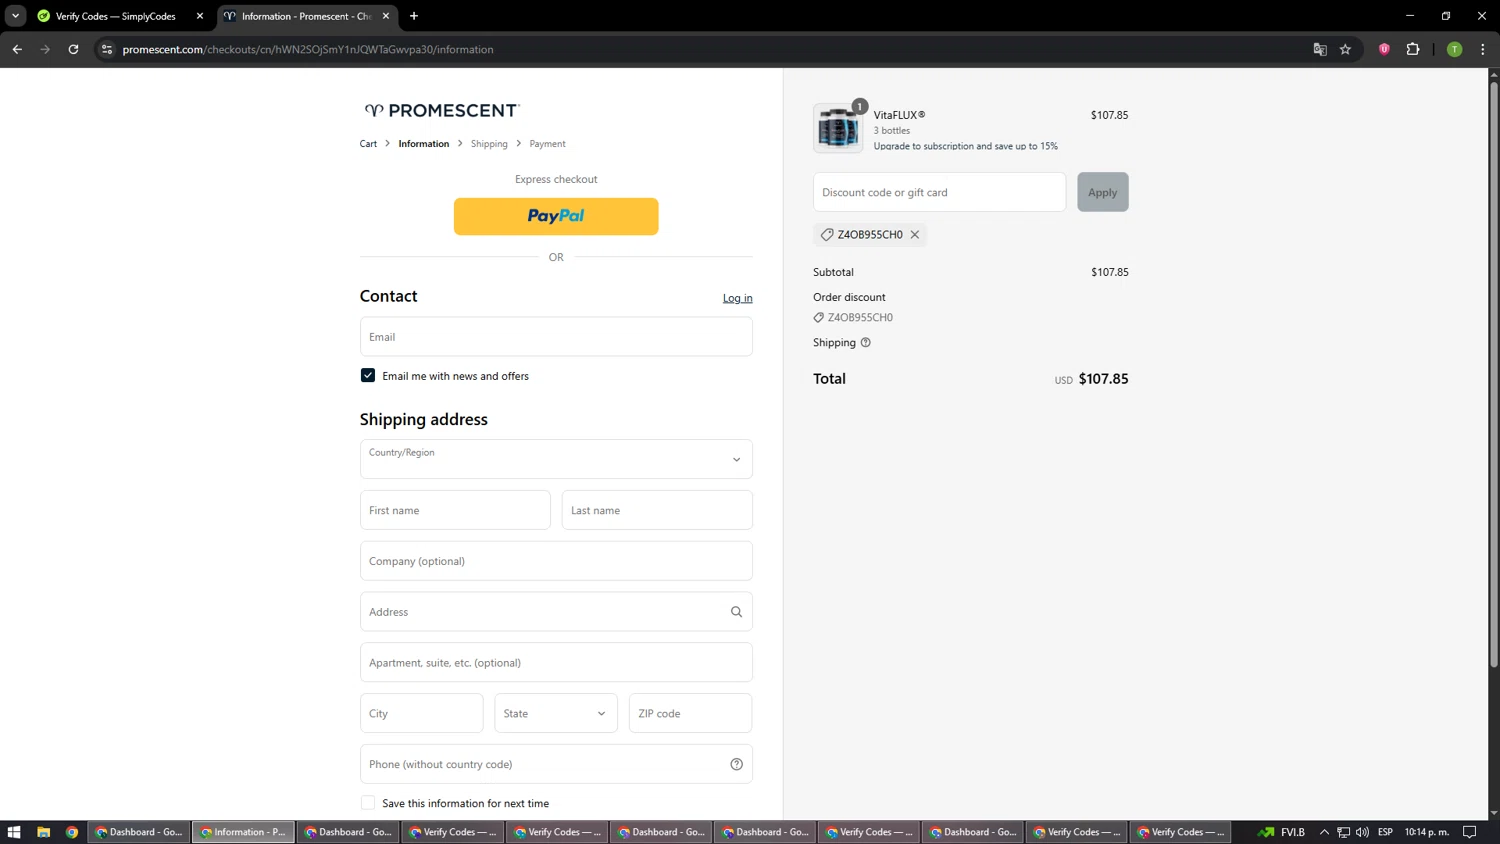Image resolution: width=1500 pixels, height=844 pixels.
Task: Click the taskbar clock
Action: click(x=1427, y=832)
